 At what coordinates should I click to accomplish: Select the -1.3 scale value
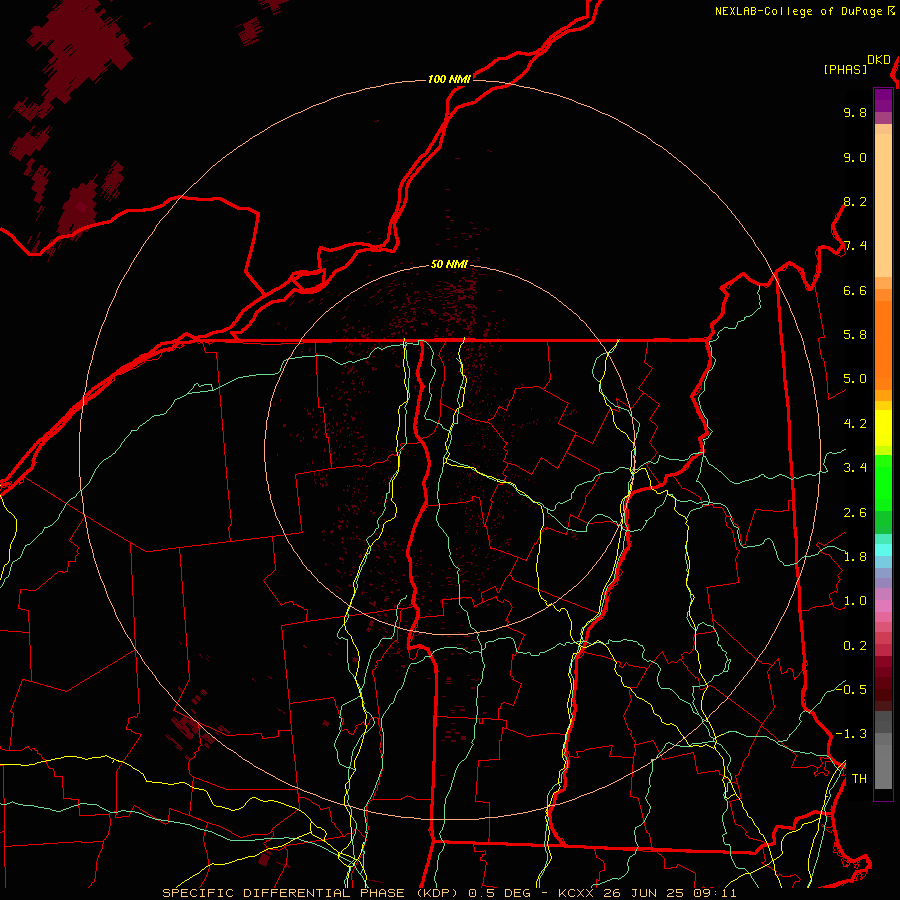851,734
